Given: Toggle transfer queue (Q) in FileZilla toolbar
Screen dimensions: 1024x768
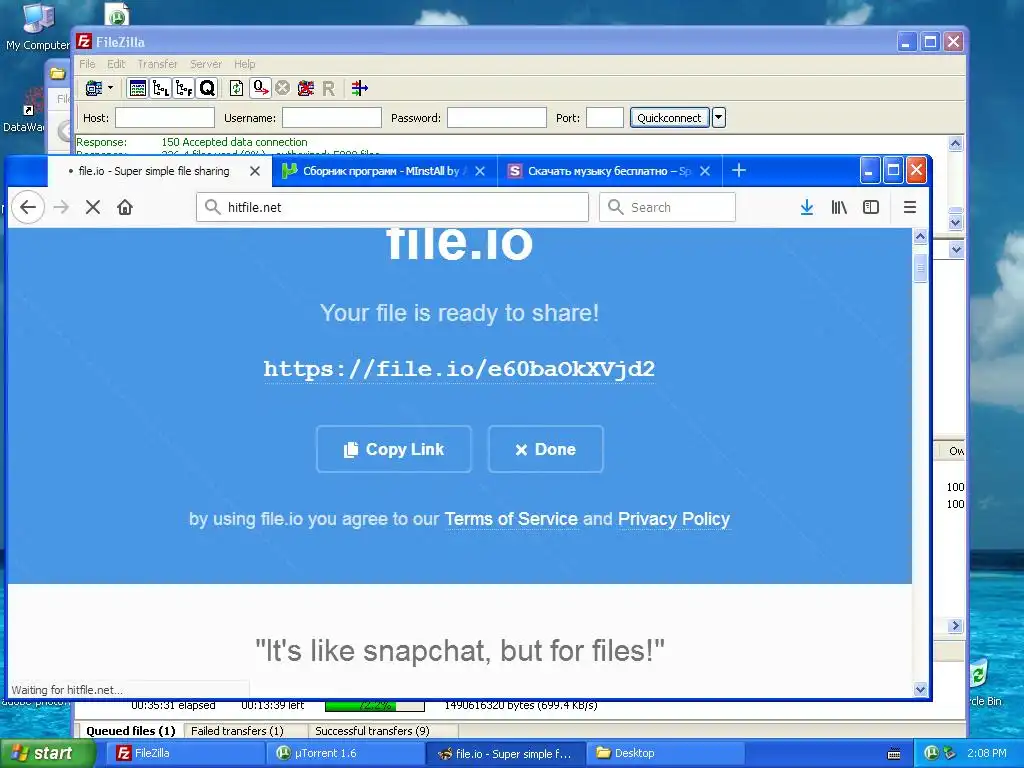Looking at the screenshot, I should (x=207, y=88).
